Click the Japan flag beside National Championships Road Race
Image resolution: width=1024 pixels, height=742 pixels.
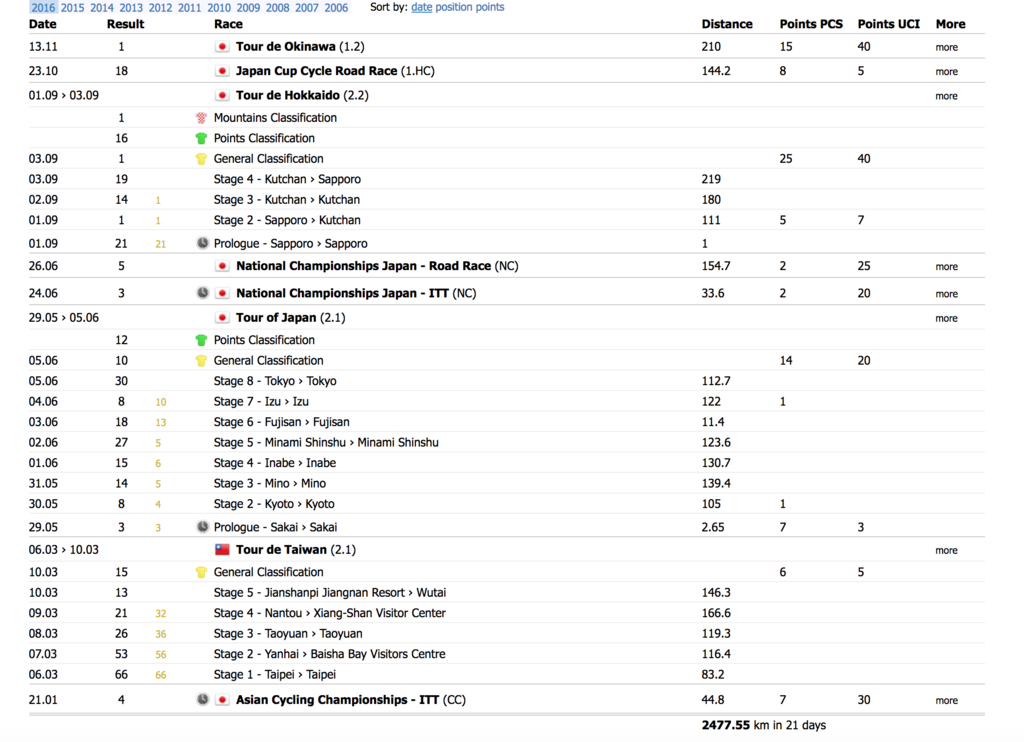(222, 266)
